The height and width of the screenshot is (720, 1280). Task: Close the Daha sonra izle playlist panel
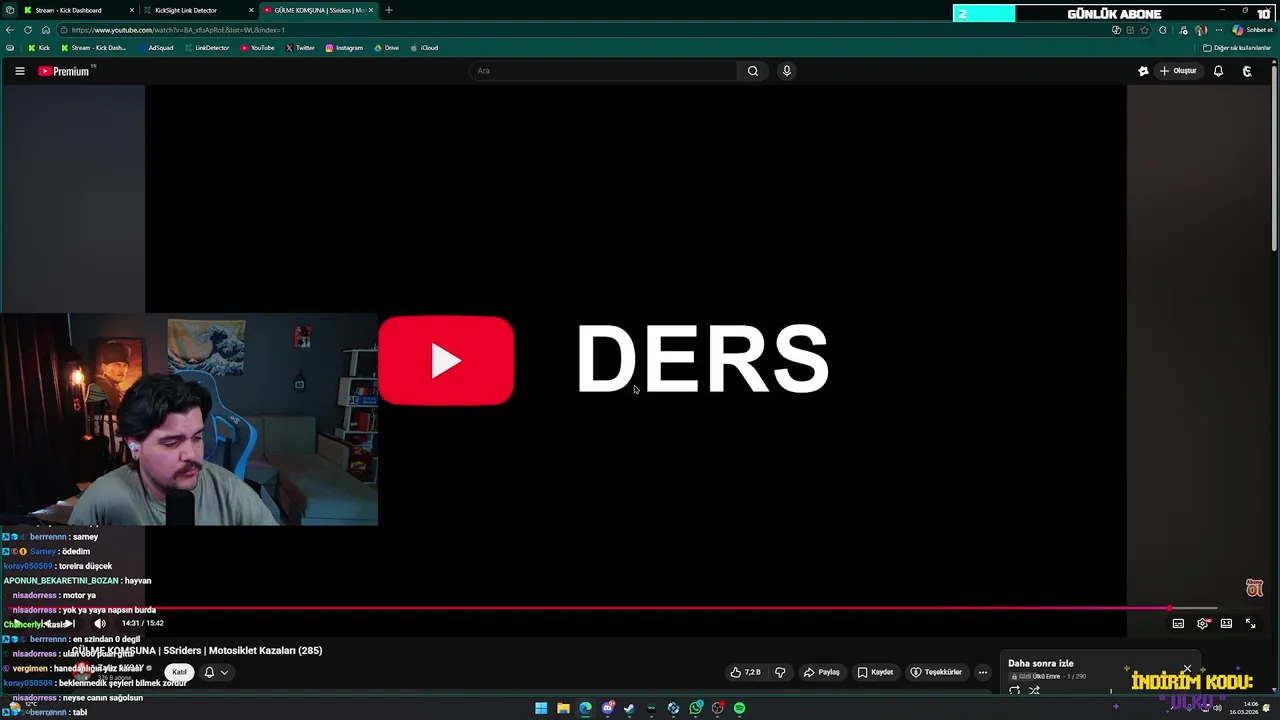tap(1187, 669)
